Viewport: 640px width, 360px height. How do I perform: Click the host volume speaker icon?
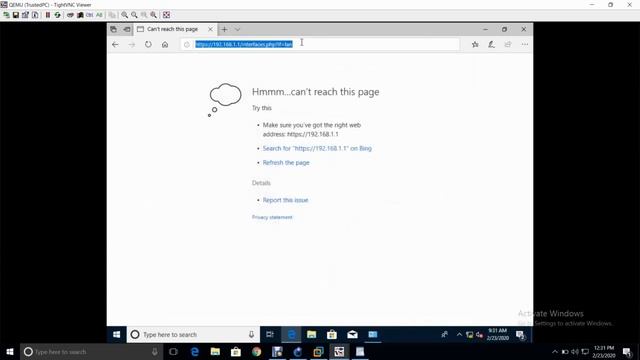(575, 352)
